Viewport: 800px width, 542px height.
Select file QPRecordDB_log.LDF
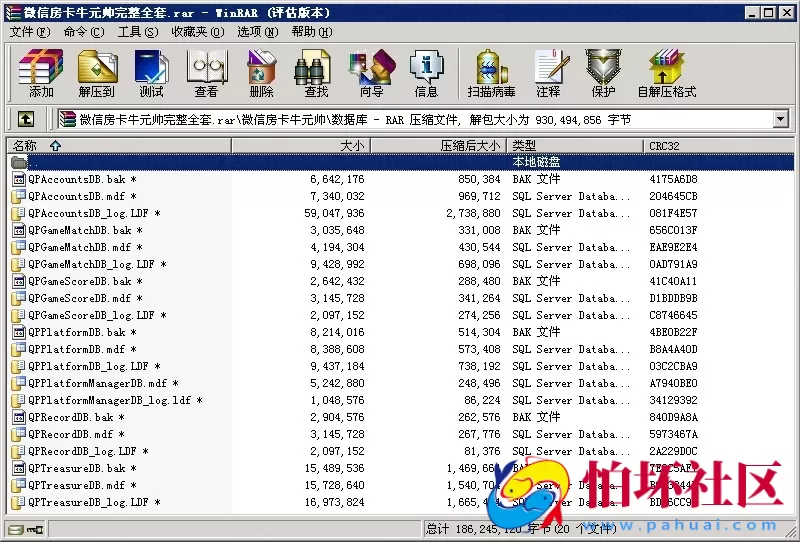coord(88,451)
